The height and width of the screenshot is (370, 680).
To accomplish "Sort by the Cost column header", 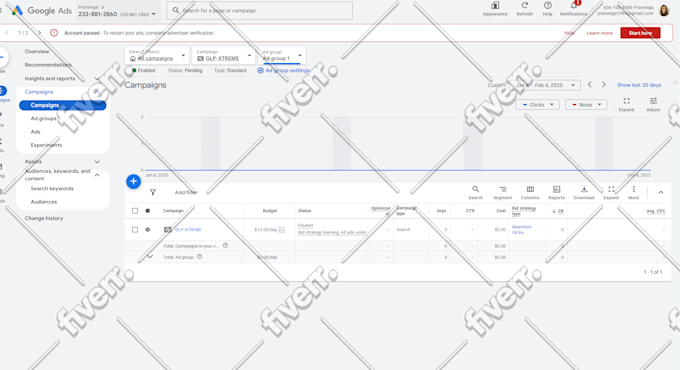I will [x=501, y=211].
